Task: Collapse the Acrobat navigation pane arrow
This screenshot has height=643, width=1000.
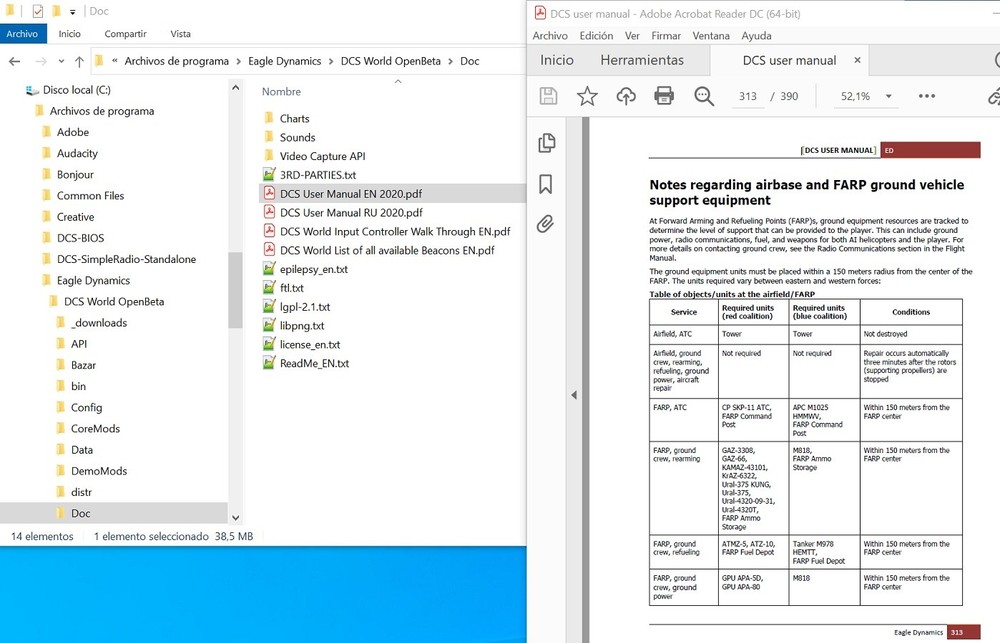Action: [574, 395]
